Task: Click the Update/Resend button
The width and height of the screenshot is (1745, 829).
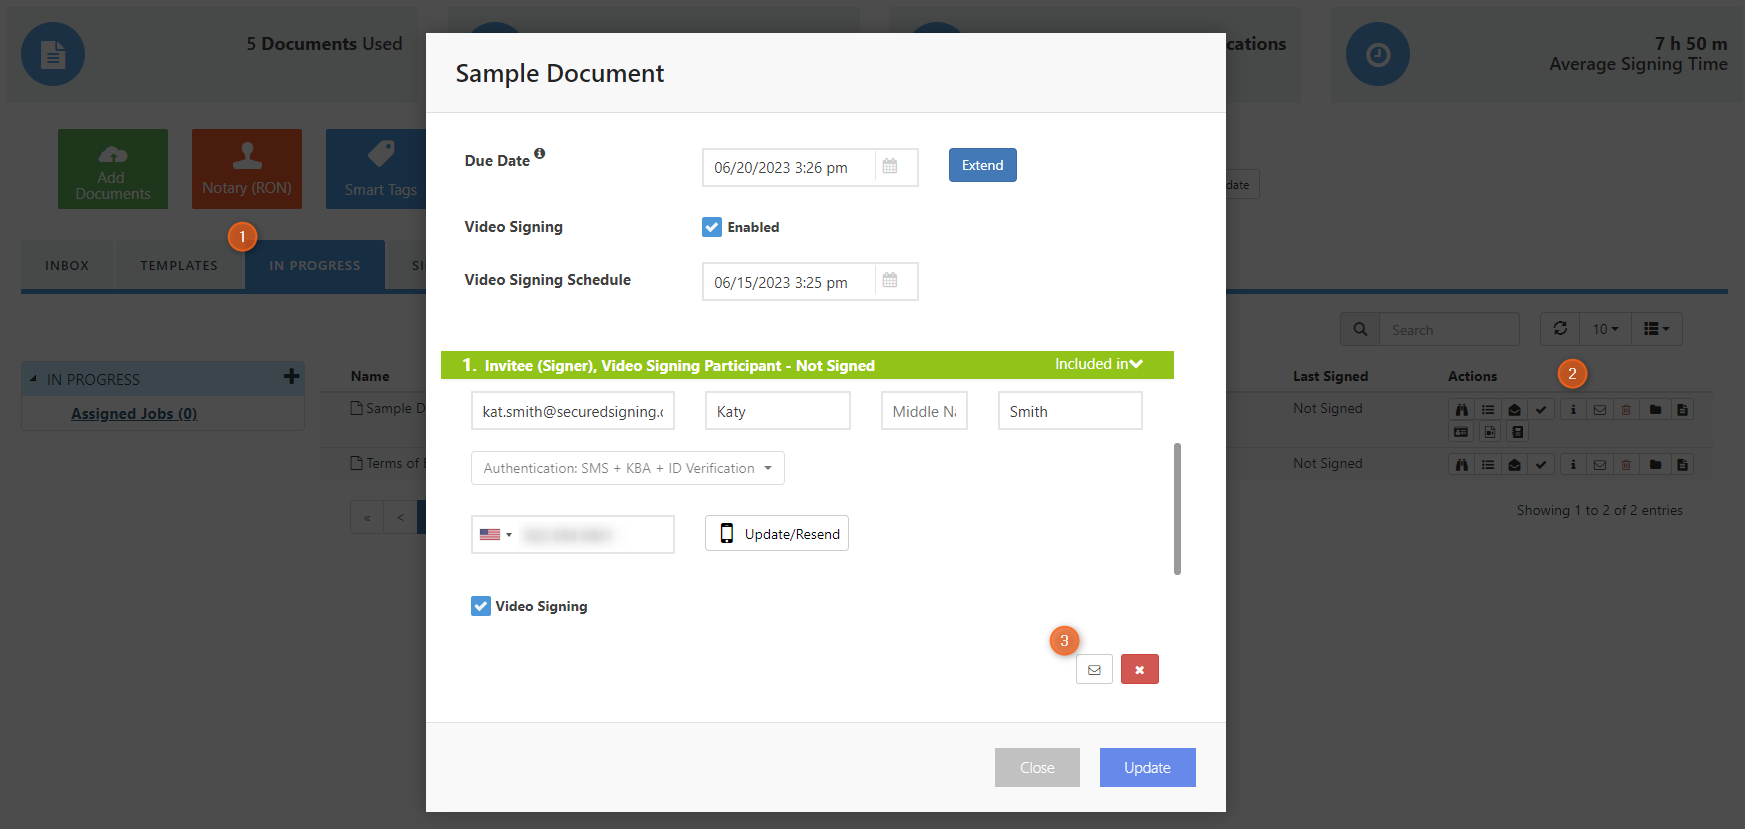Action: pos(777,533)
